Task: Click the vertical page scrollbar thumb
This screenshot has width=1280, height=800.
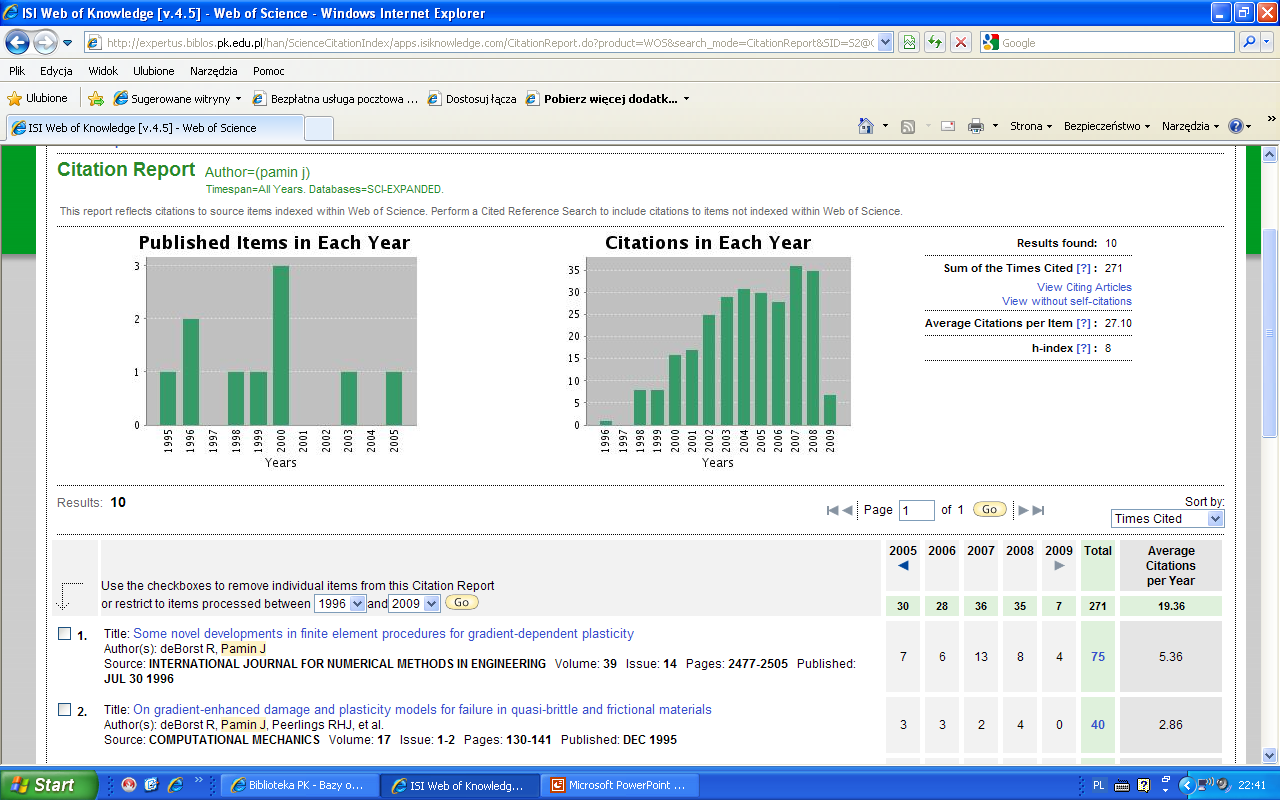Action: coord(1269,333)
